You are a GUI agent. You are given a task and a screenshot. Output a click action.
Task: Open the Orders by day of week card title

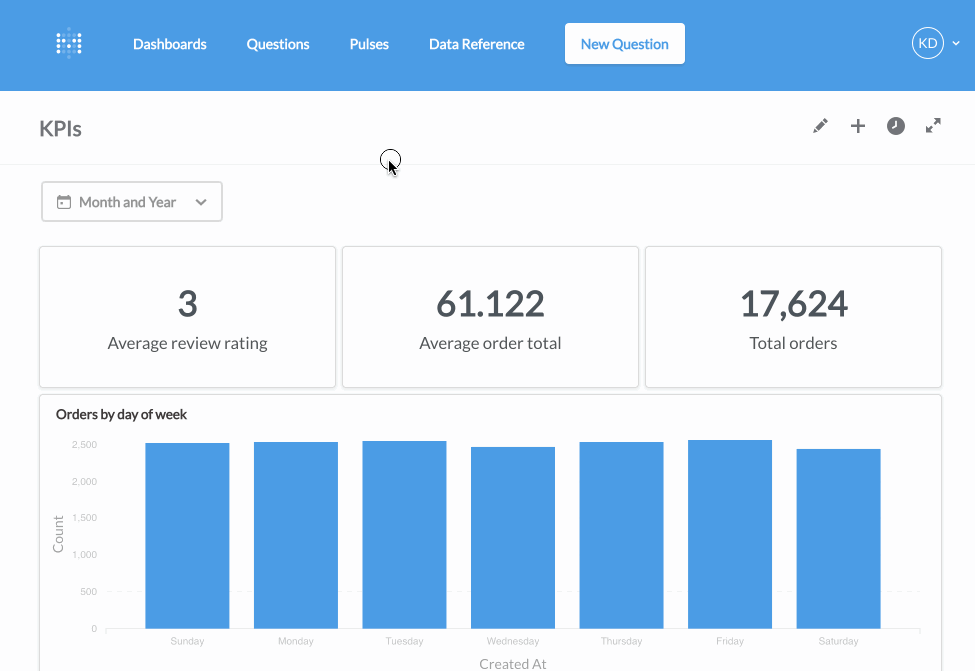pyautogui.click(x=121, y=413)
